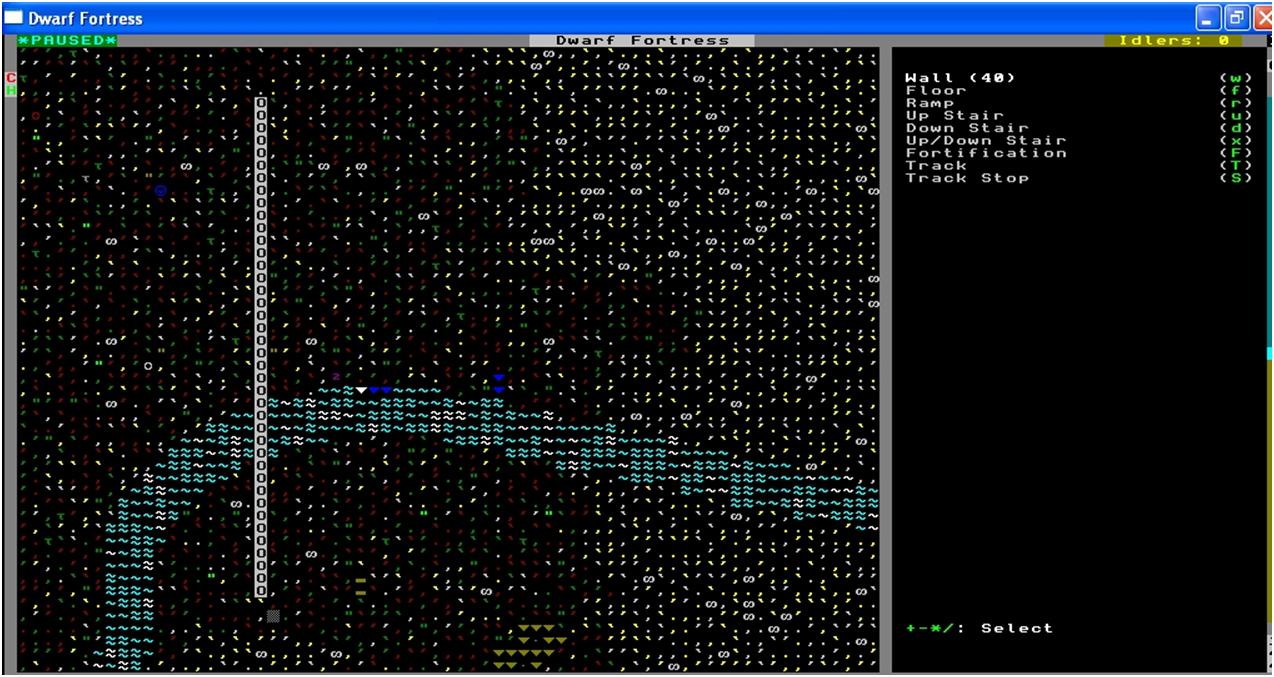Choose Track Stop in the menu
The image size is (1274, 677).
(x=966, y=178)
